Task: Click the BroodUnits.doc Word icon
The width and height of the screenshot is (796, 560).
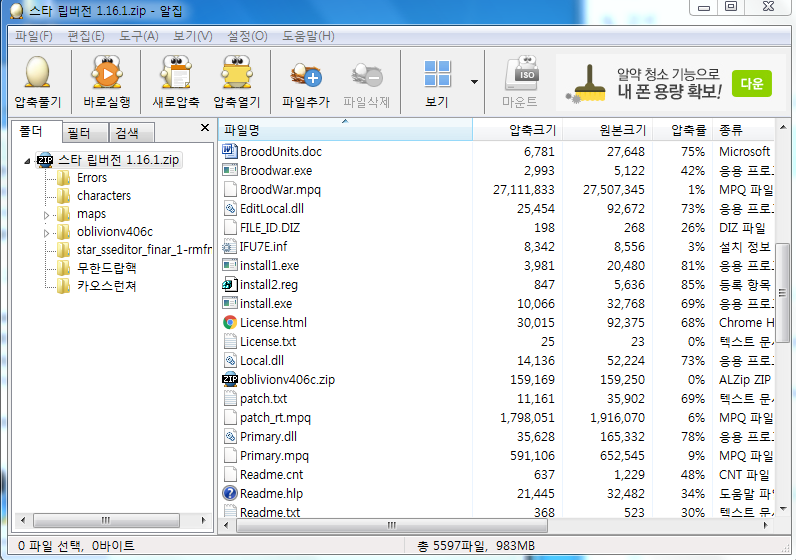Action: click(x=230, y=151)
